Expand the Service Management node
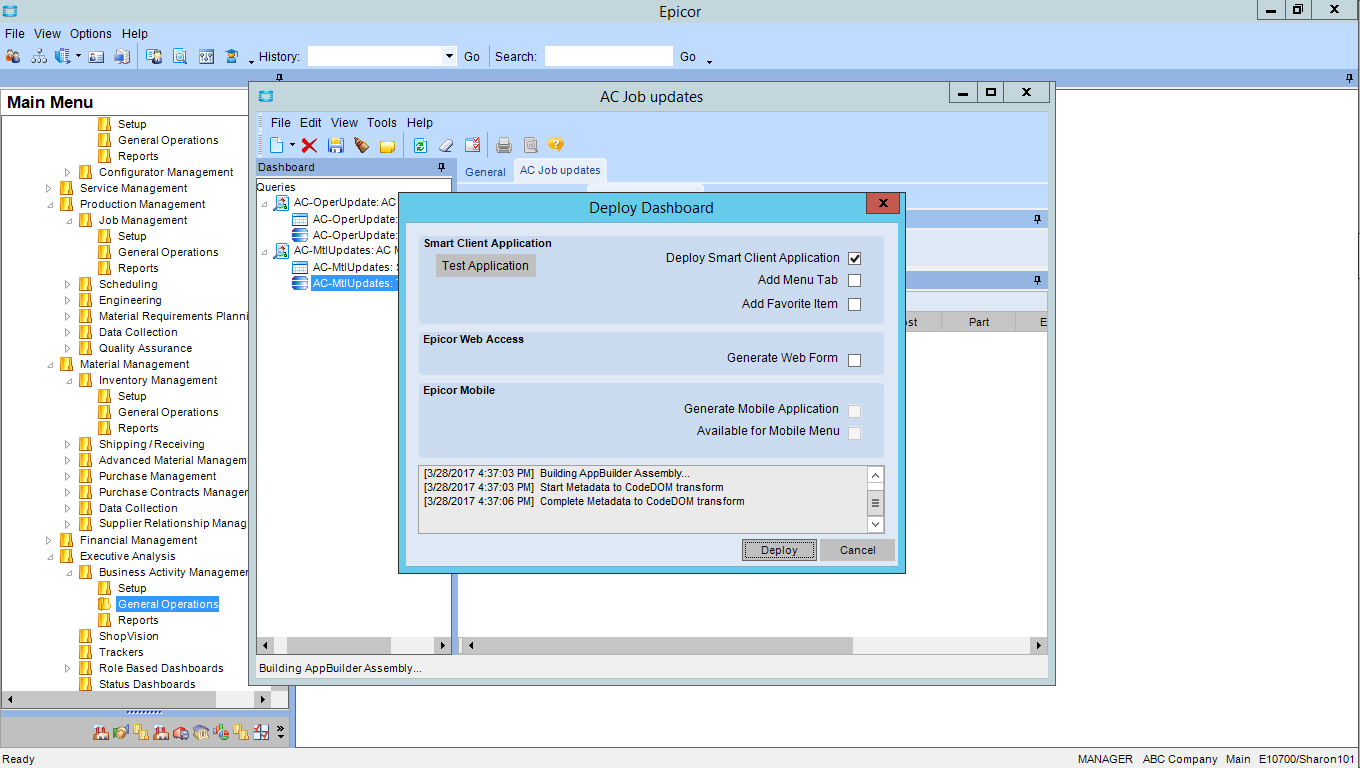 [x=49, y=188]
